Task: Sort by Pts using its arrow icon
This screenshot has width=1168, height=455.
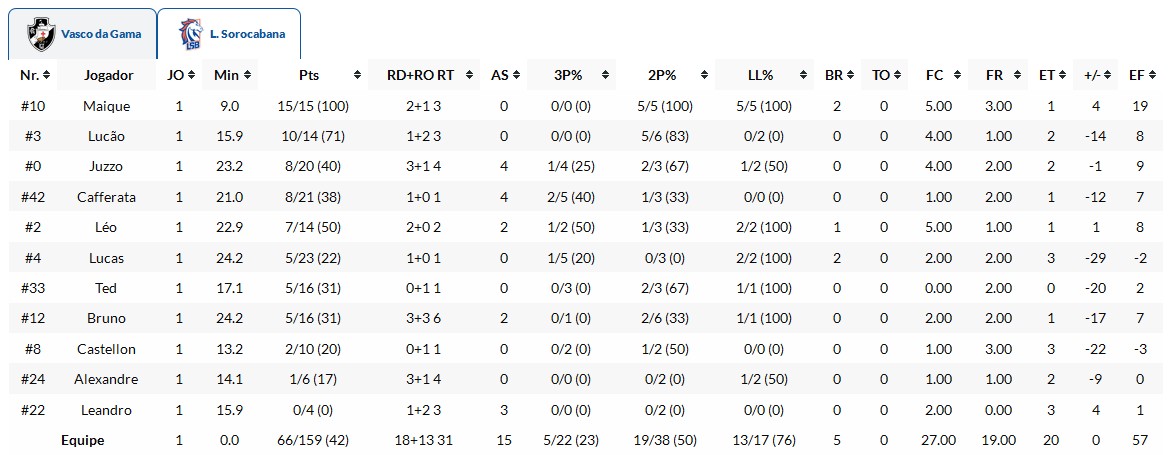Action: pos(357,75)
